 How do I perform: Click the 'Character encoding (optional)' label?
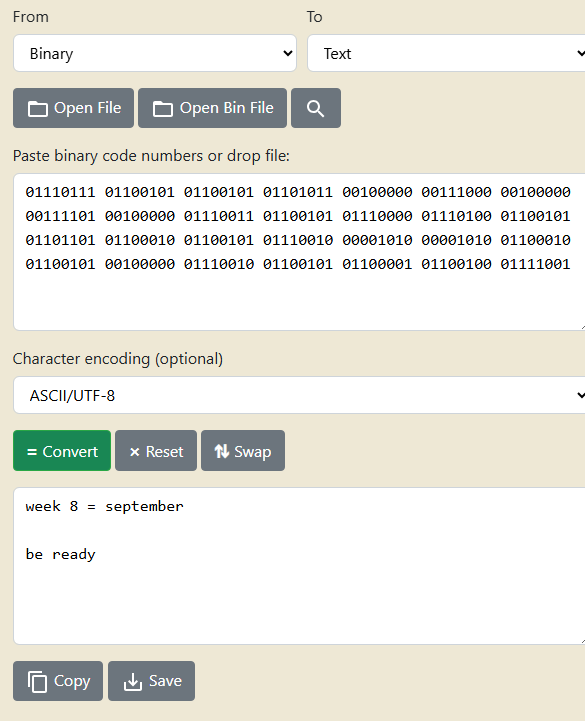point(118,359)
